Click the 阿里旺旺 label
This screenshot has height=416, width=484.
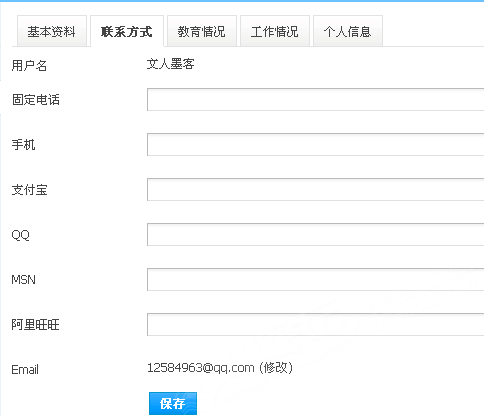pos(35,324)
